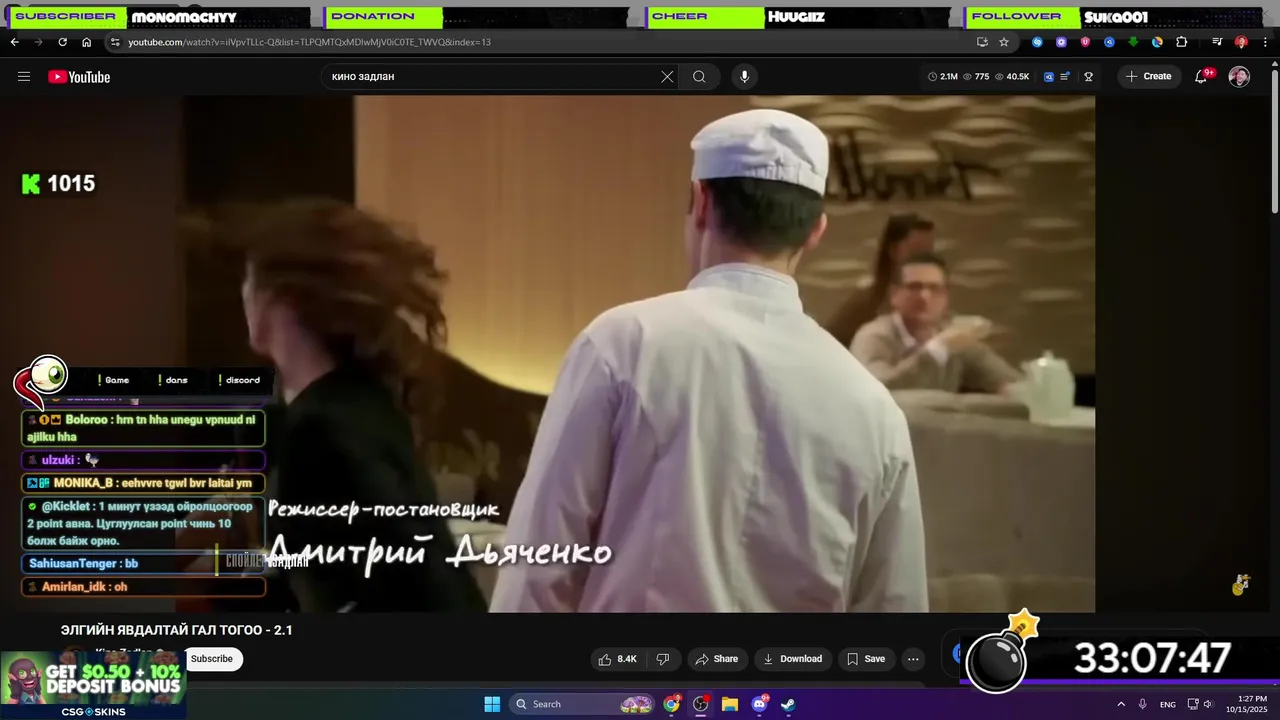Viewport: 1280px width, 720px height.
Task: Click the Boloroo chat message
Action: (143, 428)
